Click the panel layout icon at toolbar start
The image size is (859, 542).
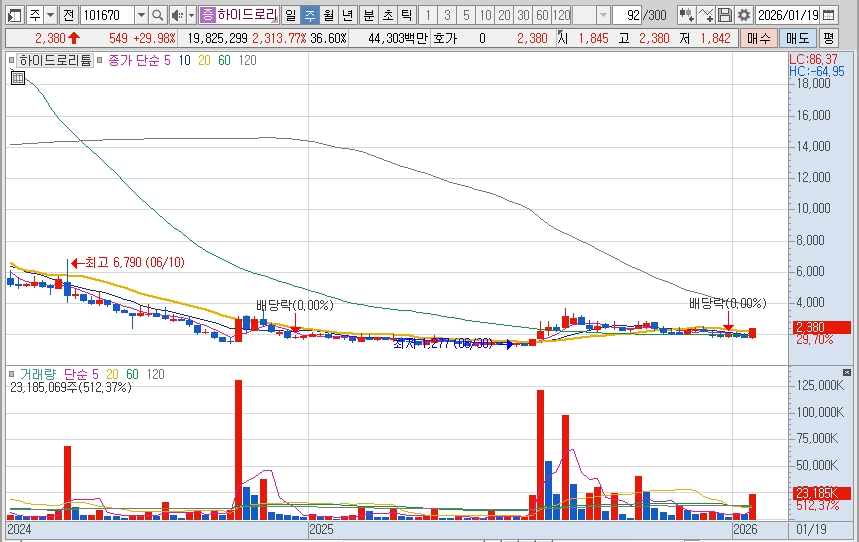(x=15, y=15)
